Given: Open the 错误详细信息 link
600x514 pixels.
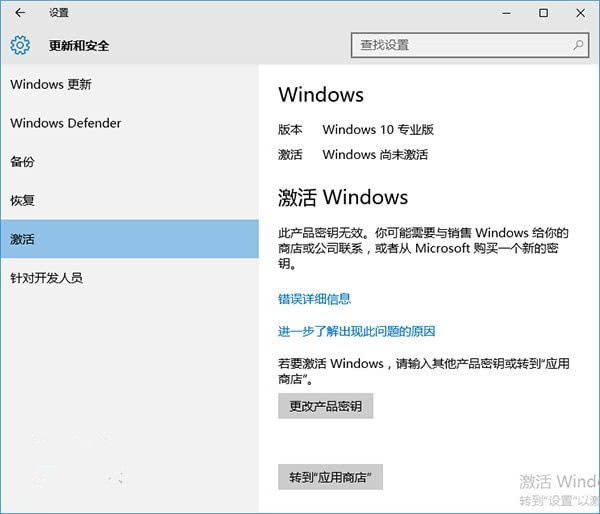Looking at the screenshot, I should 314,299.
